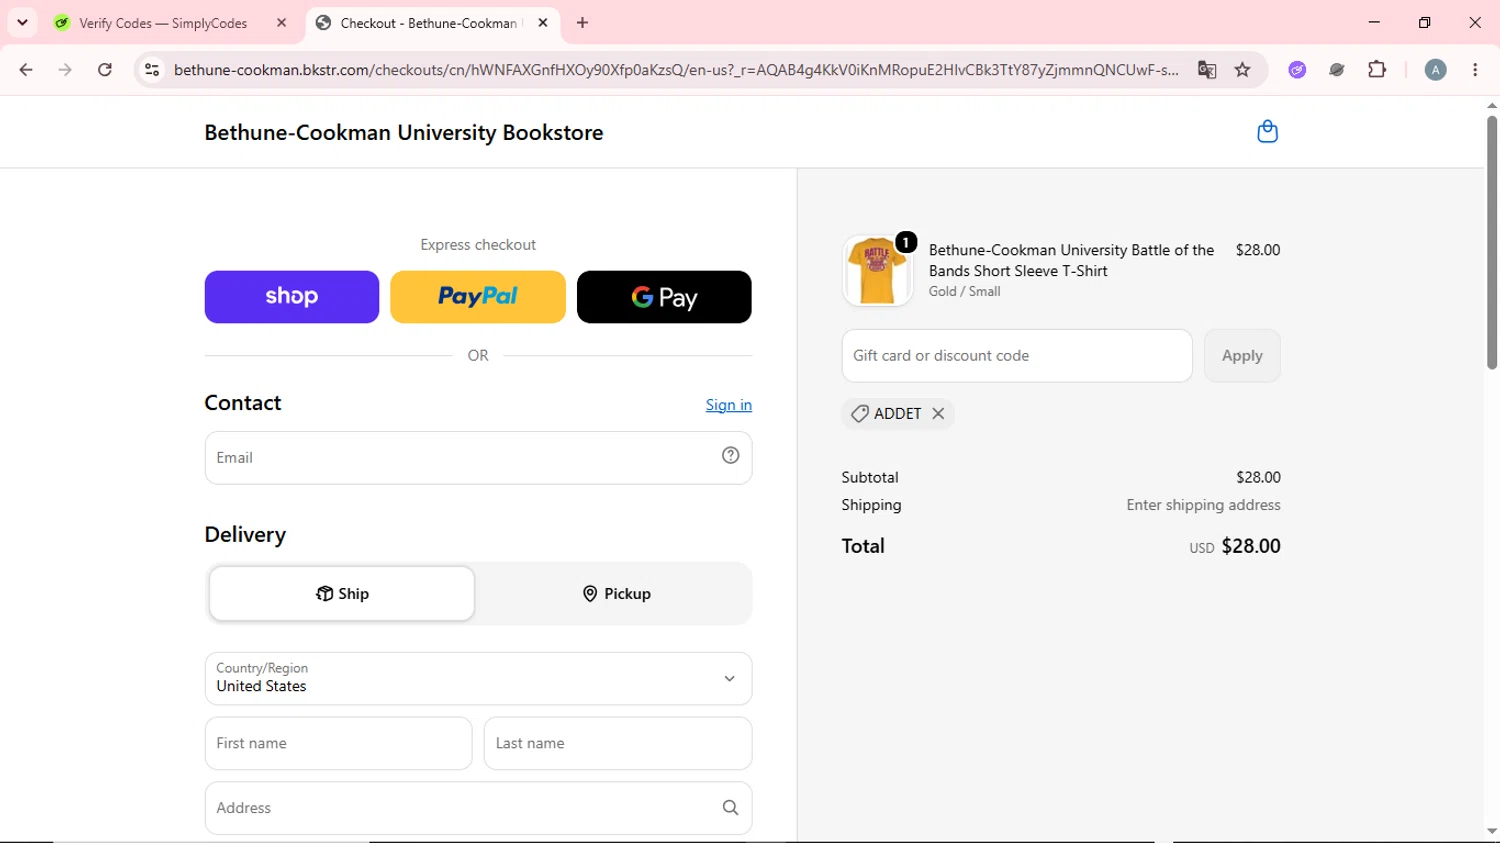
Task: Close the Verify Codes SimplyCodes tab
Action: [281, 23]
